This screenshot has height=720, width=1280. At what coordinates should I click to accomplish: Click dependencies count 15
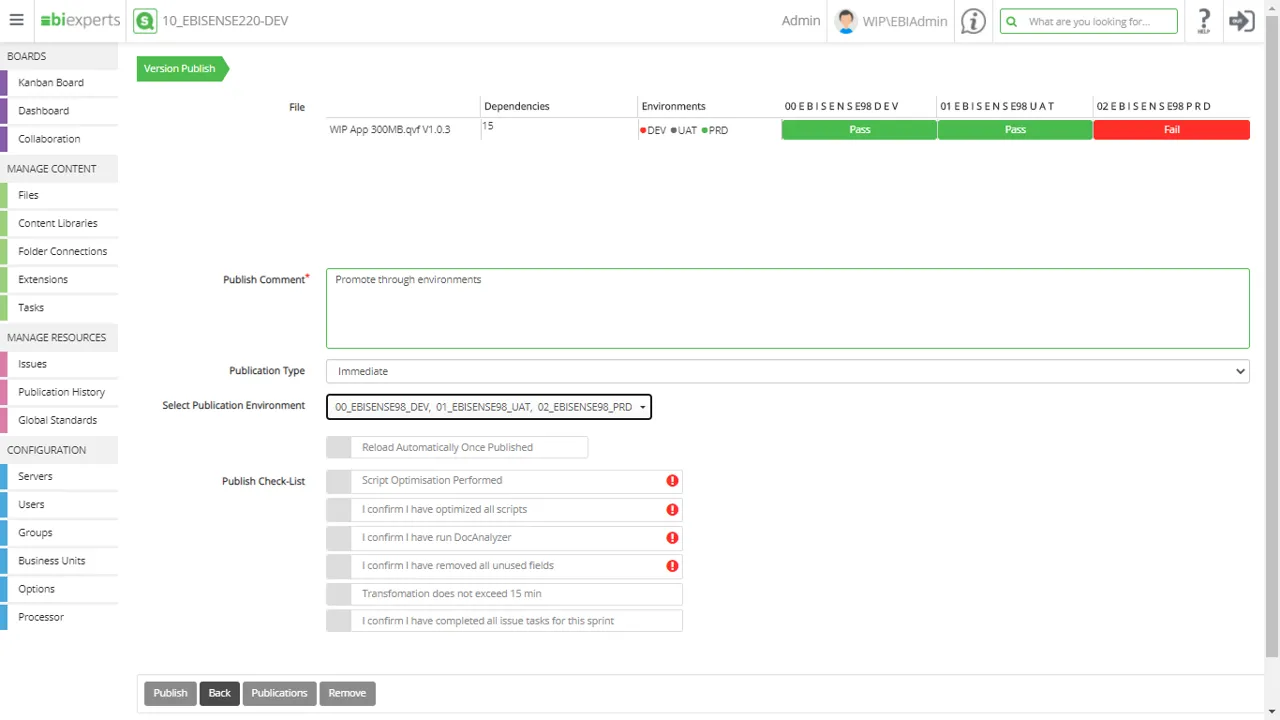488,126
